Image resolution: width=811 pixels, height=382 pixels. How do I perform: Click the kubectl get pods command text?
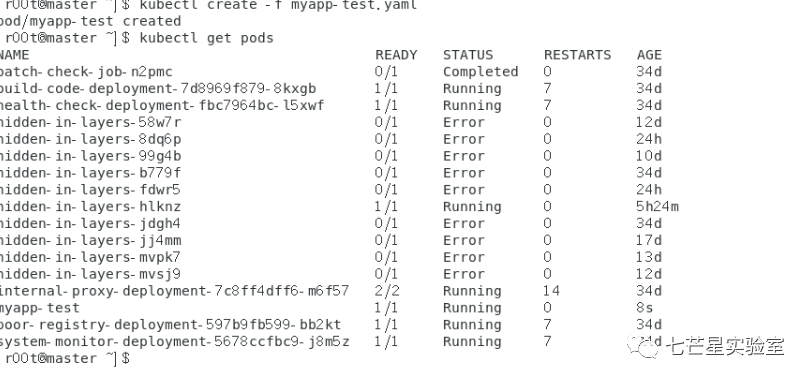click(206, 38)
